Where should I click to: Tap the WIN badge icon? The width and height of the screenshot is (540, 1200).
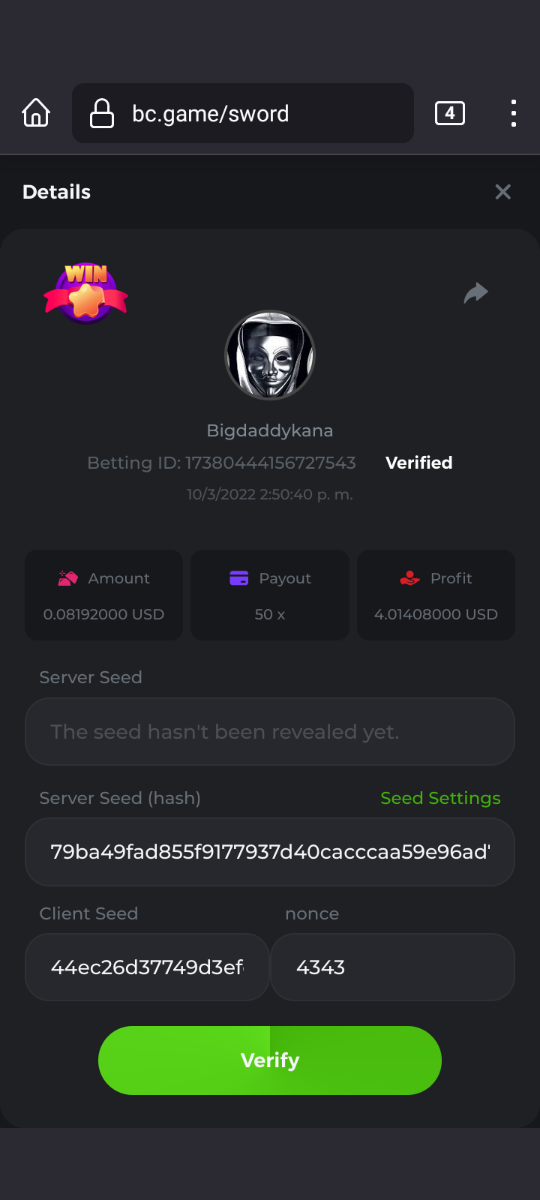pyautogui.click(x=86, y=292)
